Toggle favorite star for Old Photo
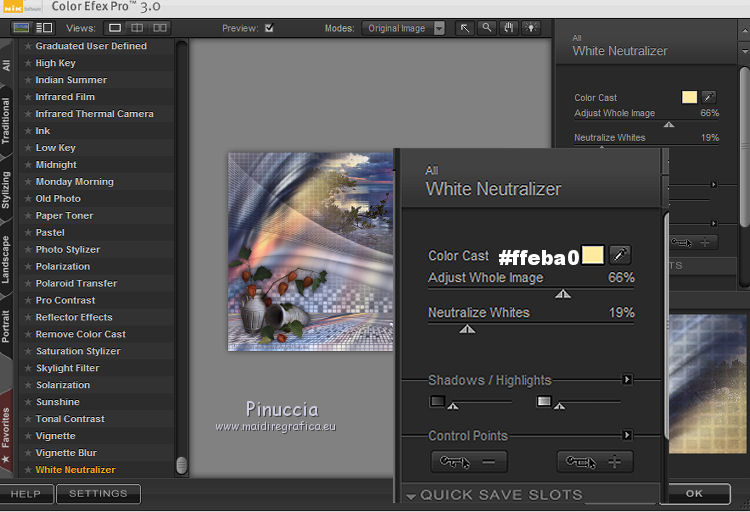The width and height of the screenshot is (750, 512). coord(28,199)
